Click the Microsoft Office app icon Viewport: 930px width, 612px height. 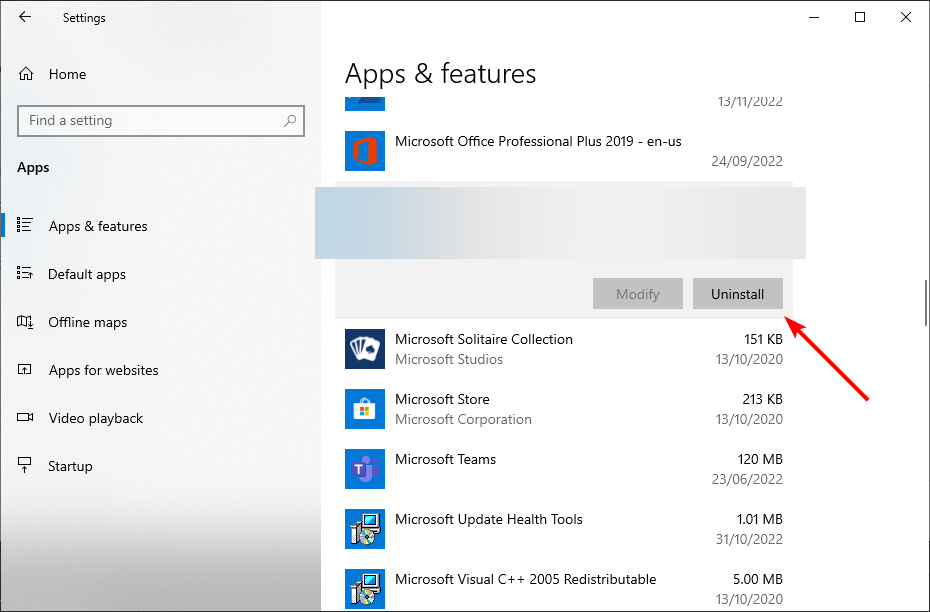coord(365,151)
